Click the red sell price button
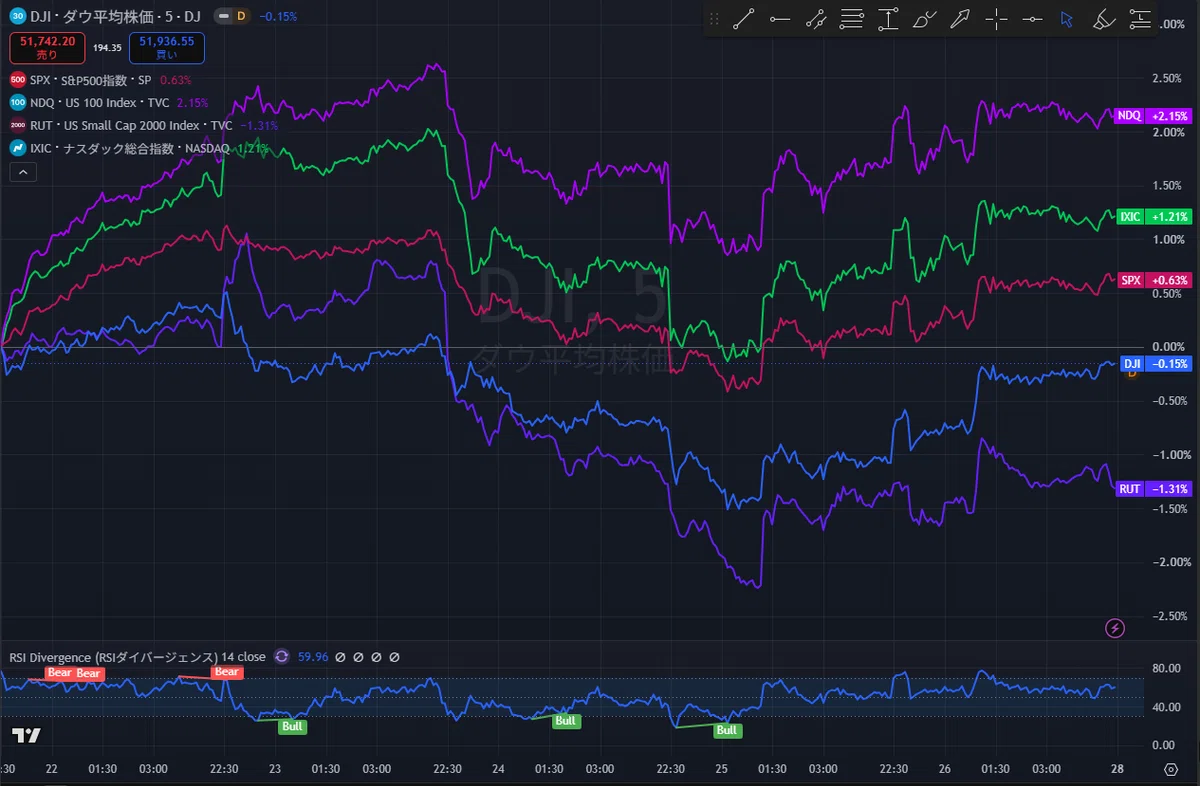Image resolution: width=1200 pixels, height=786 pixels. 47,48
